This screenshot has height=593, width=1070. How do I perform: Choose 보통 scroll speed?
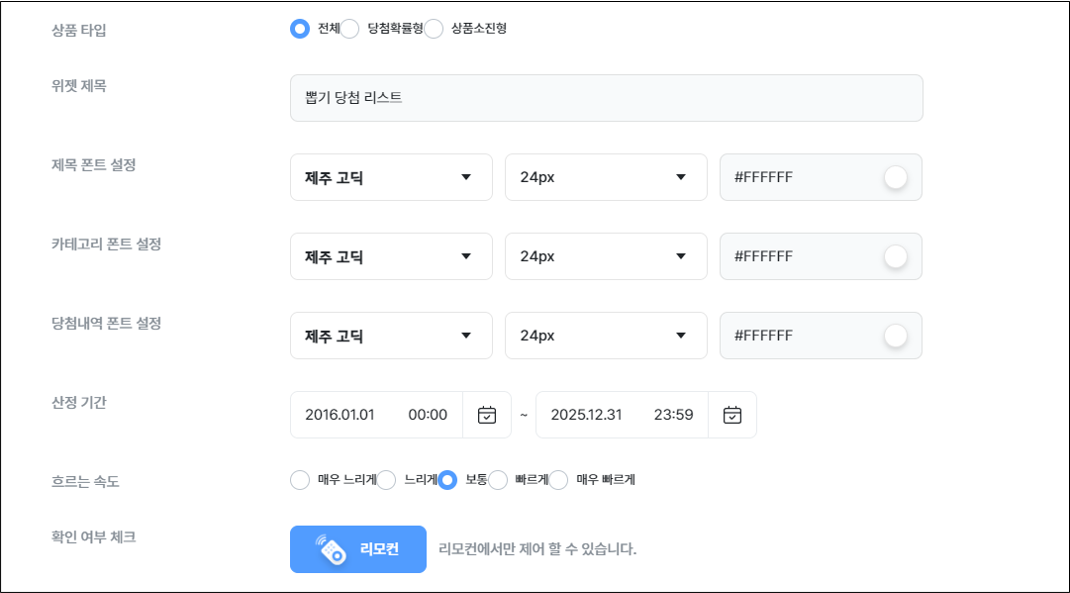(447, 480)
